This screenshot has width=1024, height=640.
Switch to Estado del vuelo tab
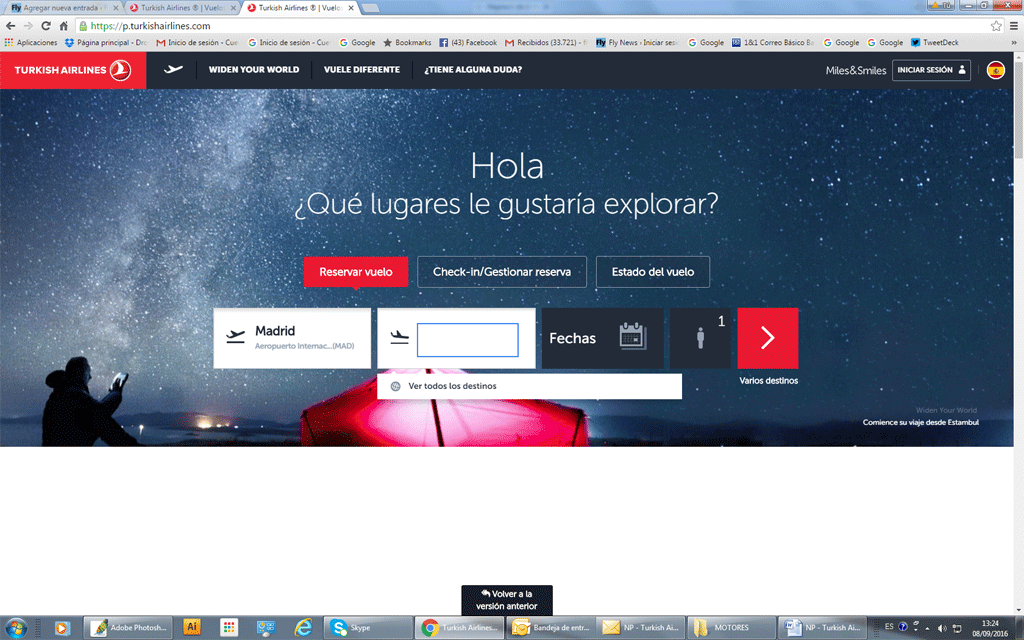pos(653,272)
